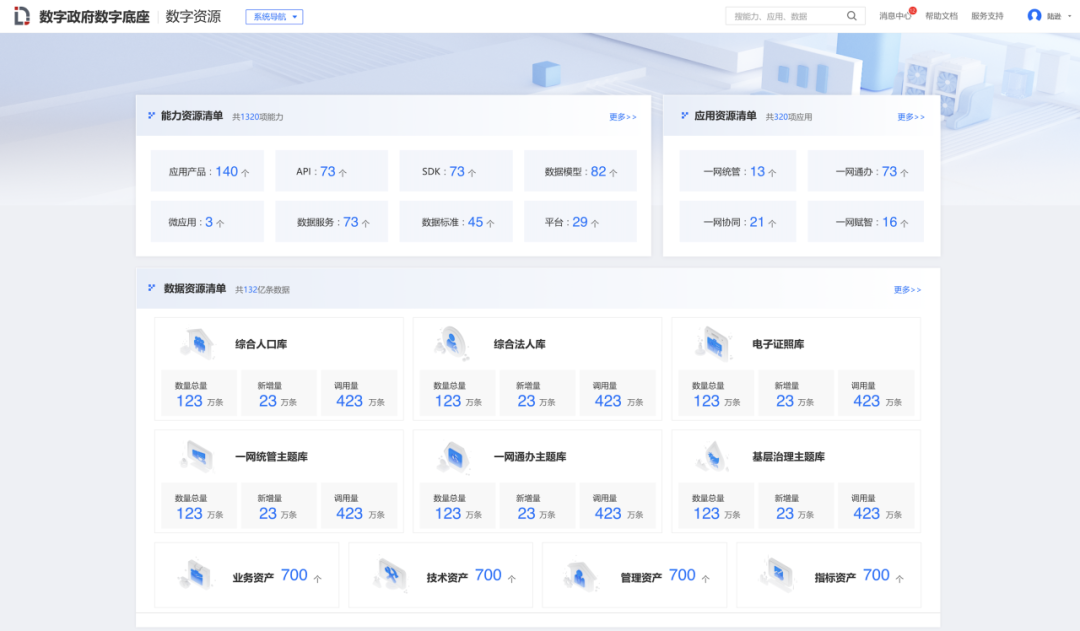The height and width of the screenshot is (631, 1080).
Task: Go to 服务支持 in the top bar
Action: pos(987,17)
